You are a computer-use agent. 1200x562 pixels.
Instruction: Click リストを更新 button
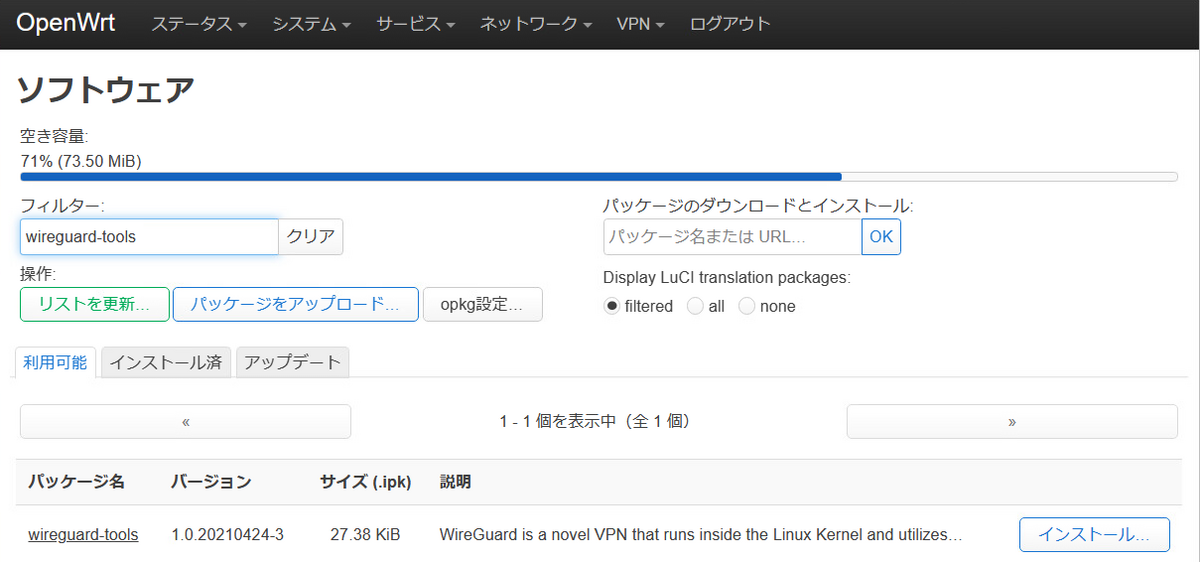click(94, 305)
